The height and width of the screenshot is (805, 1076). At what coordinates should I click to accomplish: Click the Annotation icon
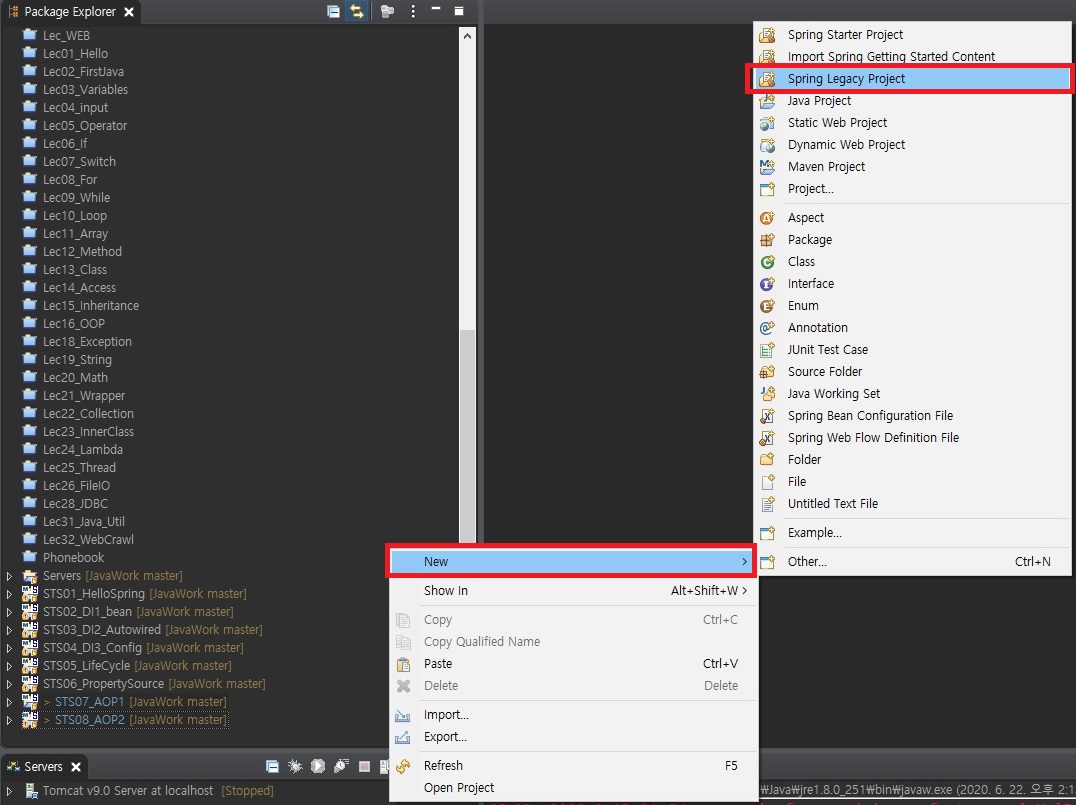[x=767, y=327]
